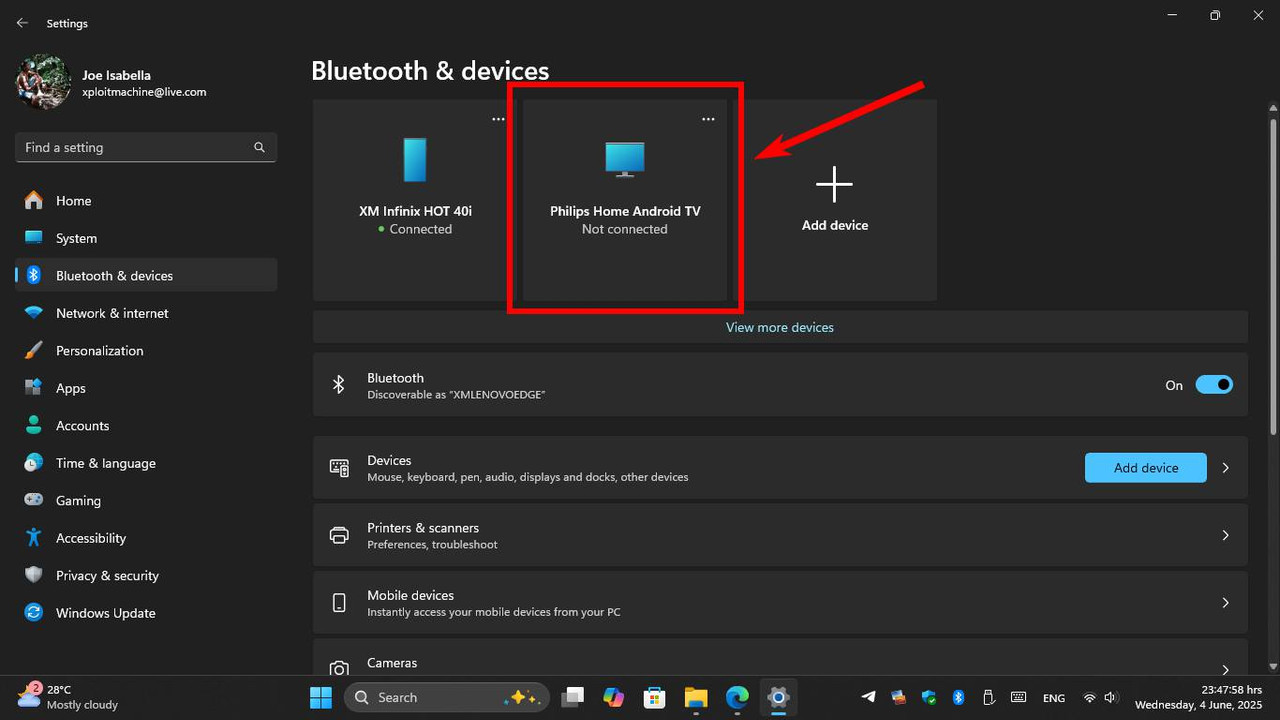Open Apps settings
The width and height of the screenshot is (1280, 720).
coord(146,388)
